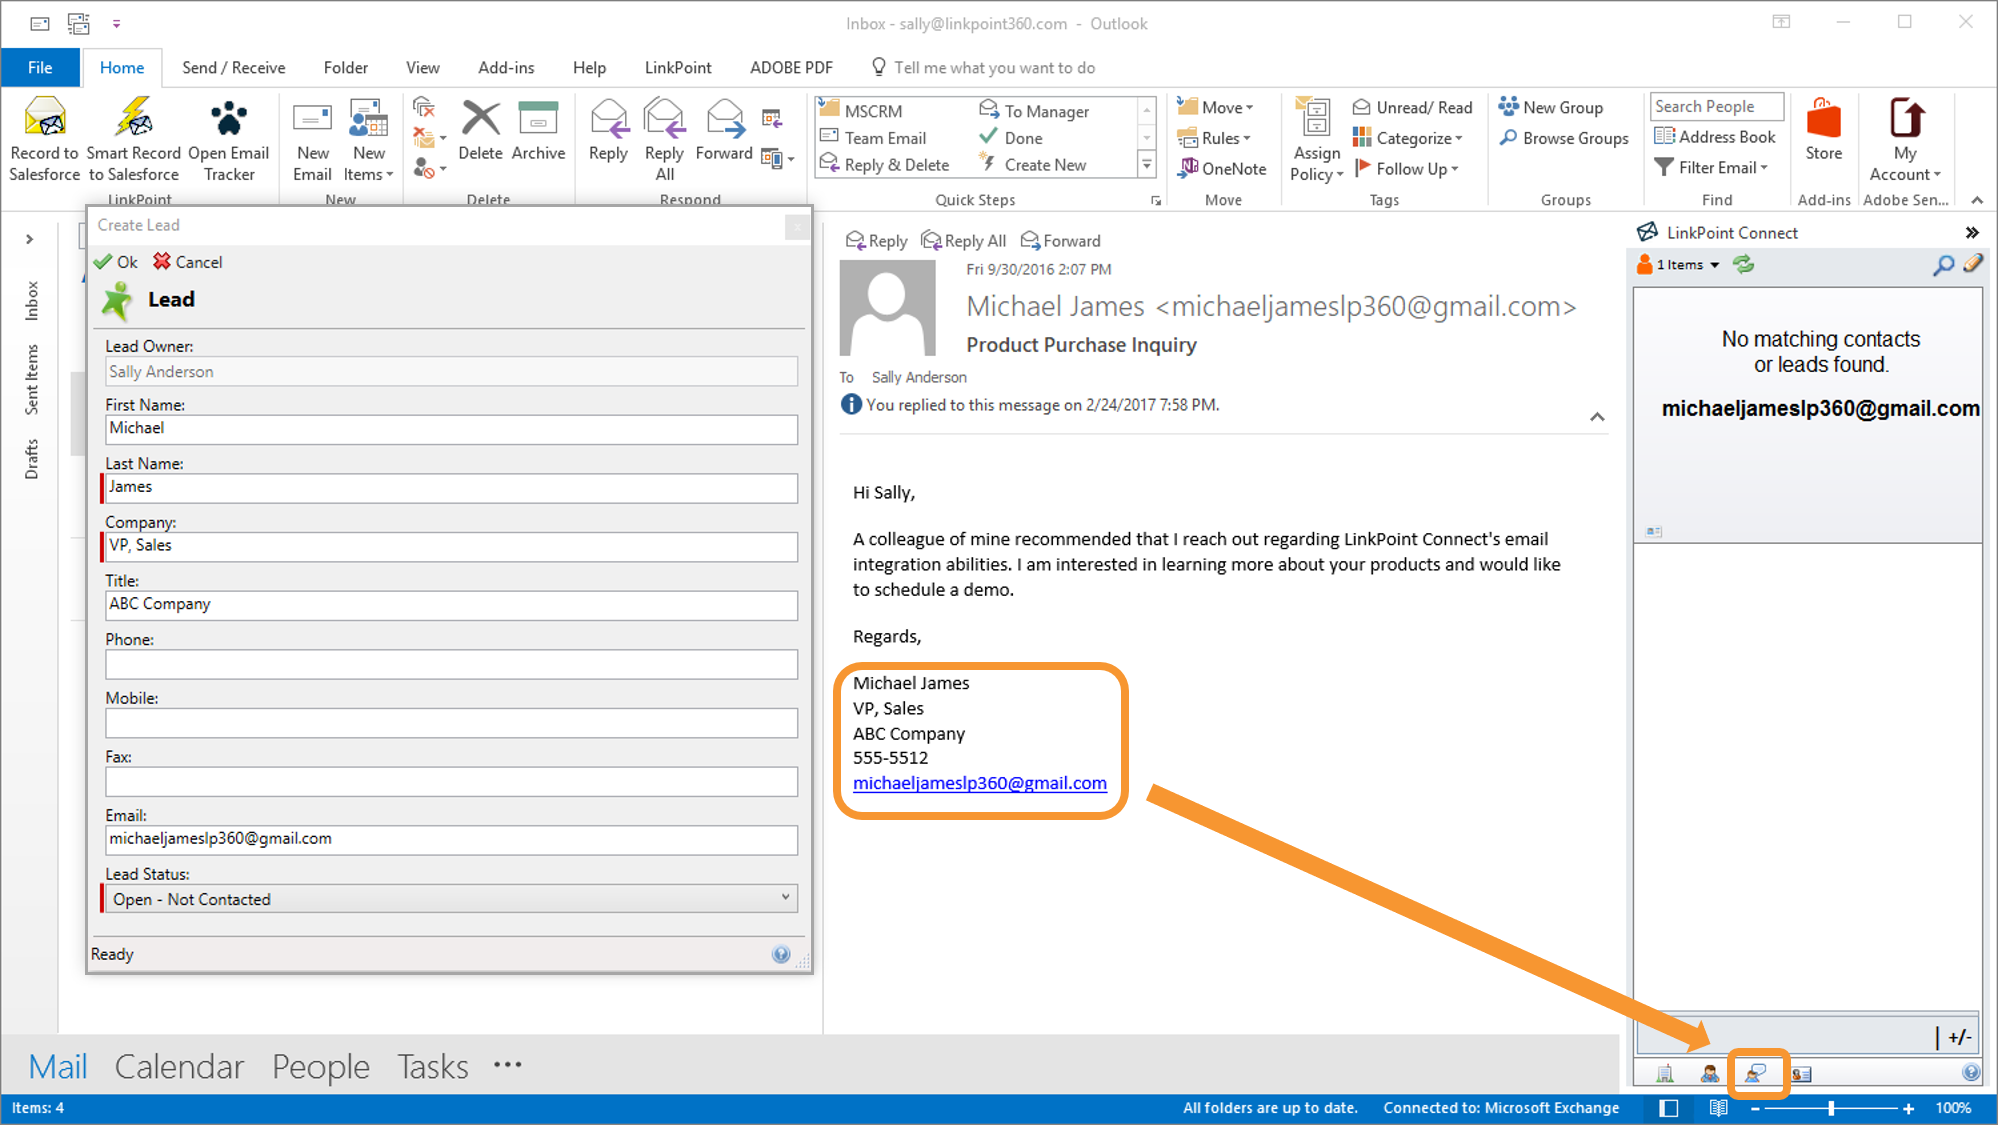Click the create lead speech-bubble icon
Image resolution: width=1998 pixels, height=1125 pixels.
click(x=1756, y=1073)
